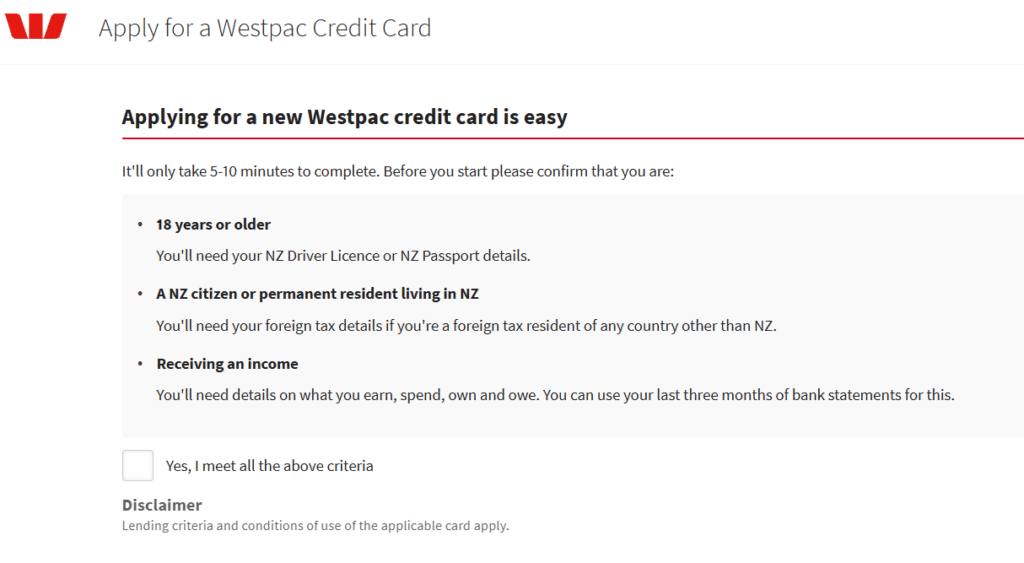Image resolution: width=1024 pixels, height=563 pixels.
Task: Click the bullet beside "Receiving an income"
Action: pyautogui.click(x=140, y=364)
